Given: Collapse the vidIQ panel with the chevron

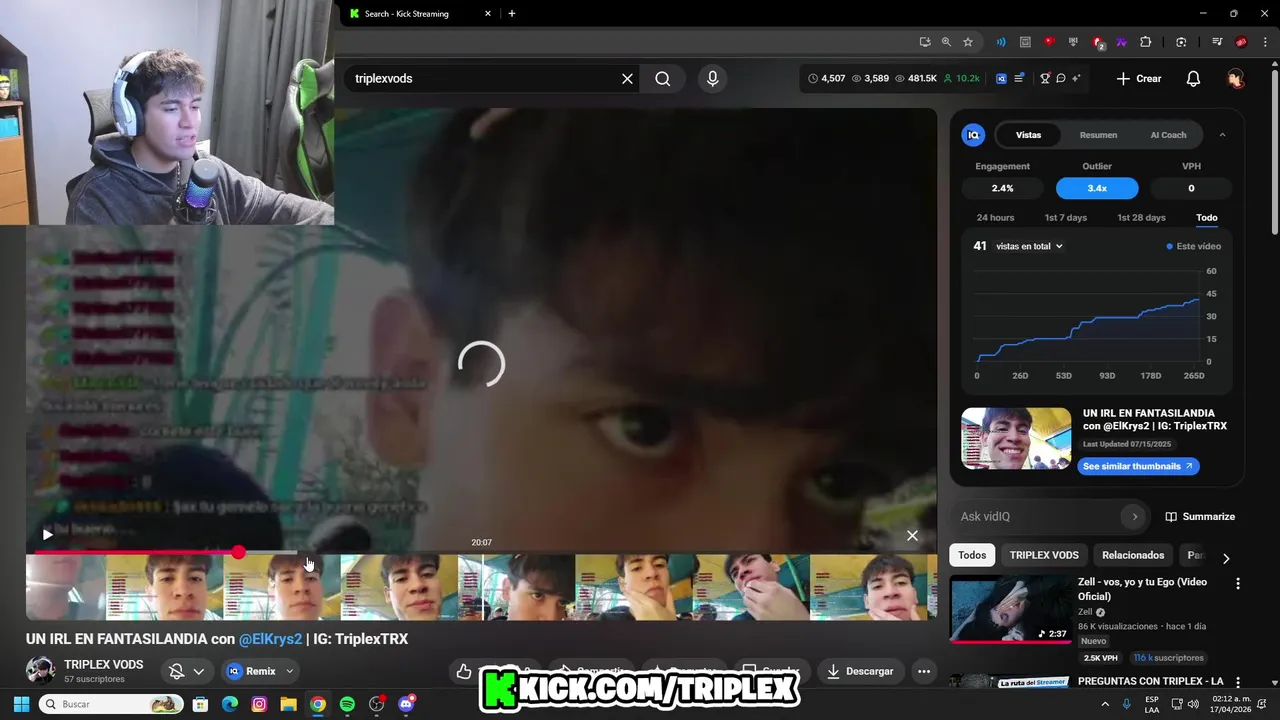Looking at the screenshot, I should coord(1222,135).
